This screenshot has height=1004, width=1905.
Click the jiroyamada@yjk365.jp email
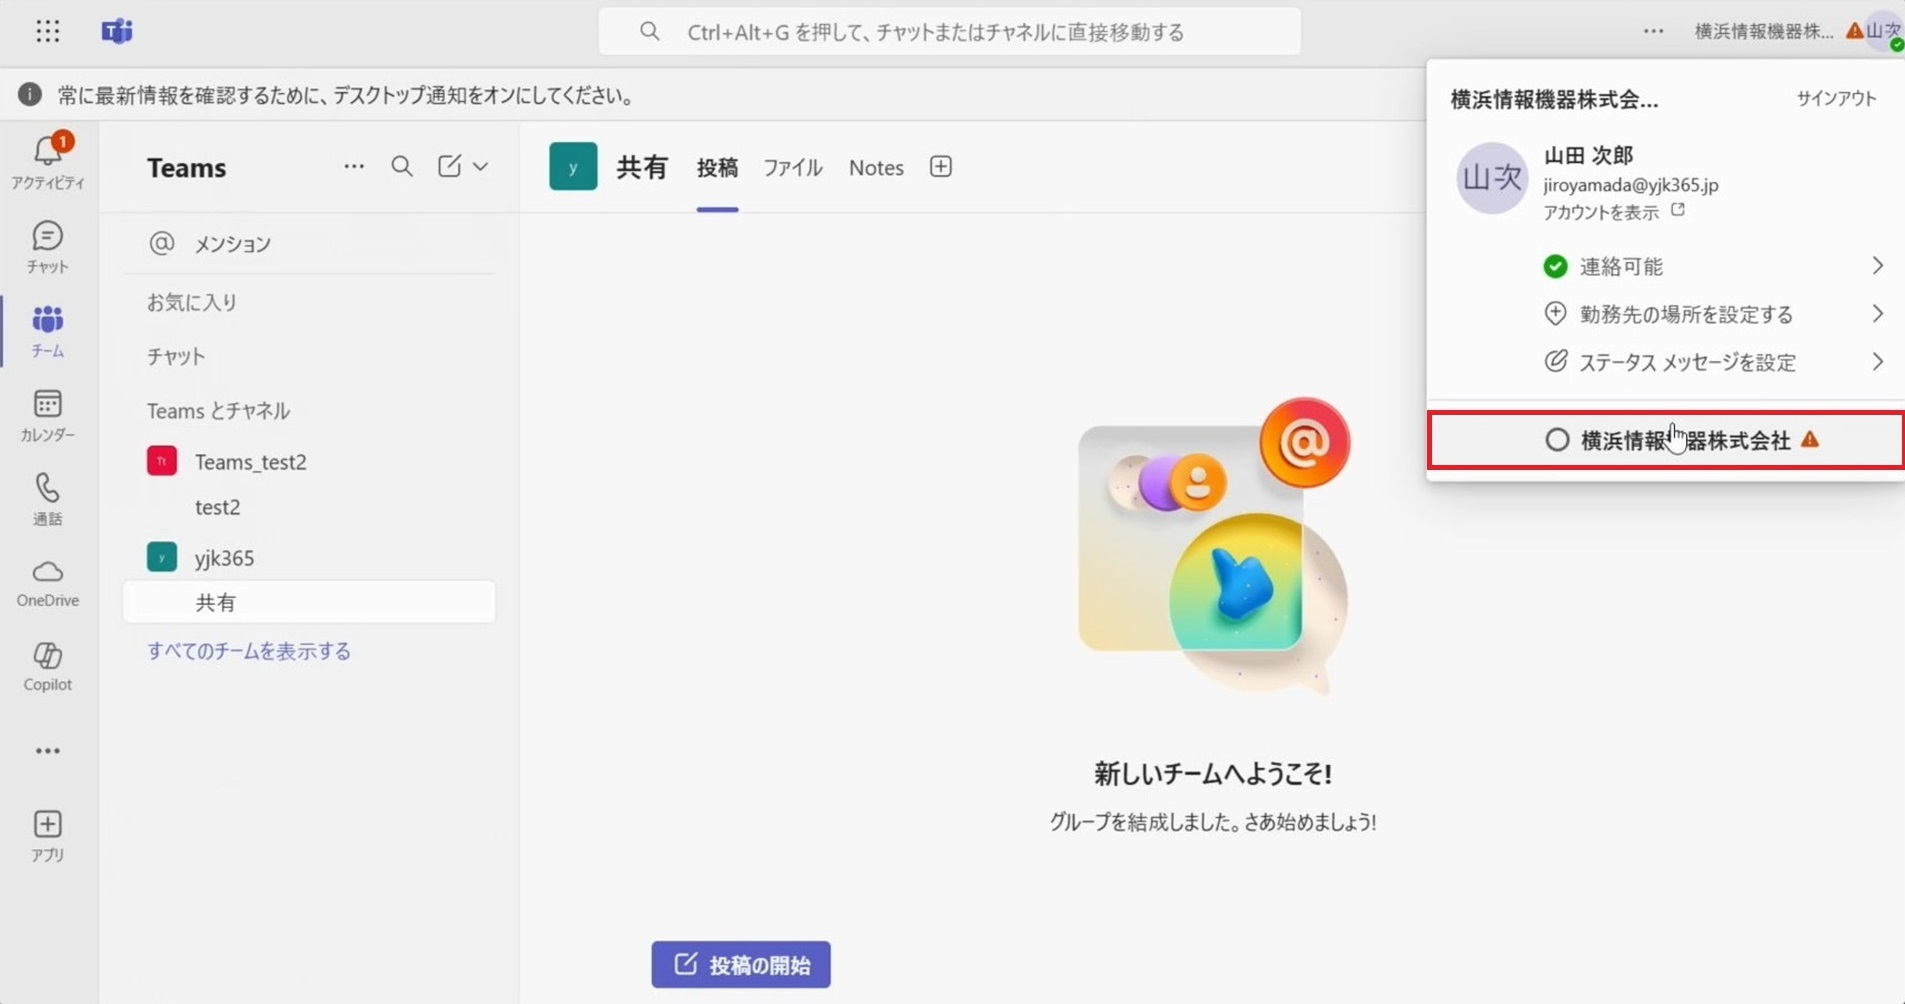[x=1630, y=185]
